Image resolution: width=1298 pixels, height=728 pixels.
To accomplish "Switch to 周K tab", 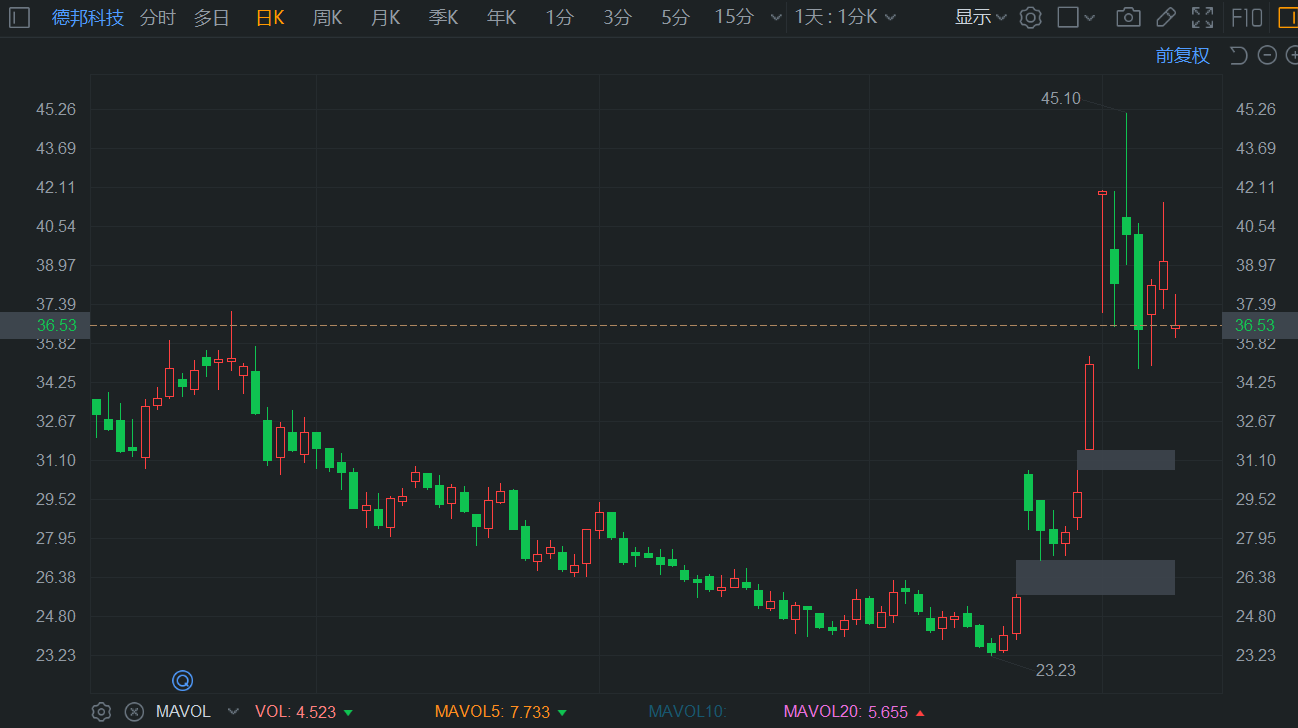I will pyautogui.click(x=327, y=17).
